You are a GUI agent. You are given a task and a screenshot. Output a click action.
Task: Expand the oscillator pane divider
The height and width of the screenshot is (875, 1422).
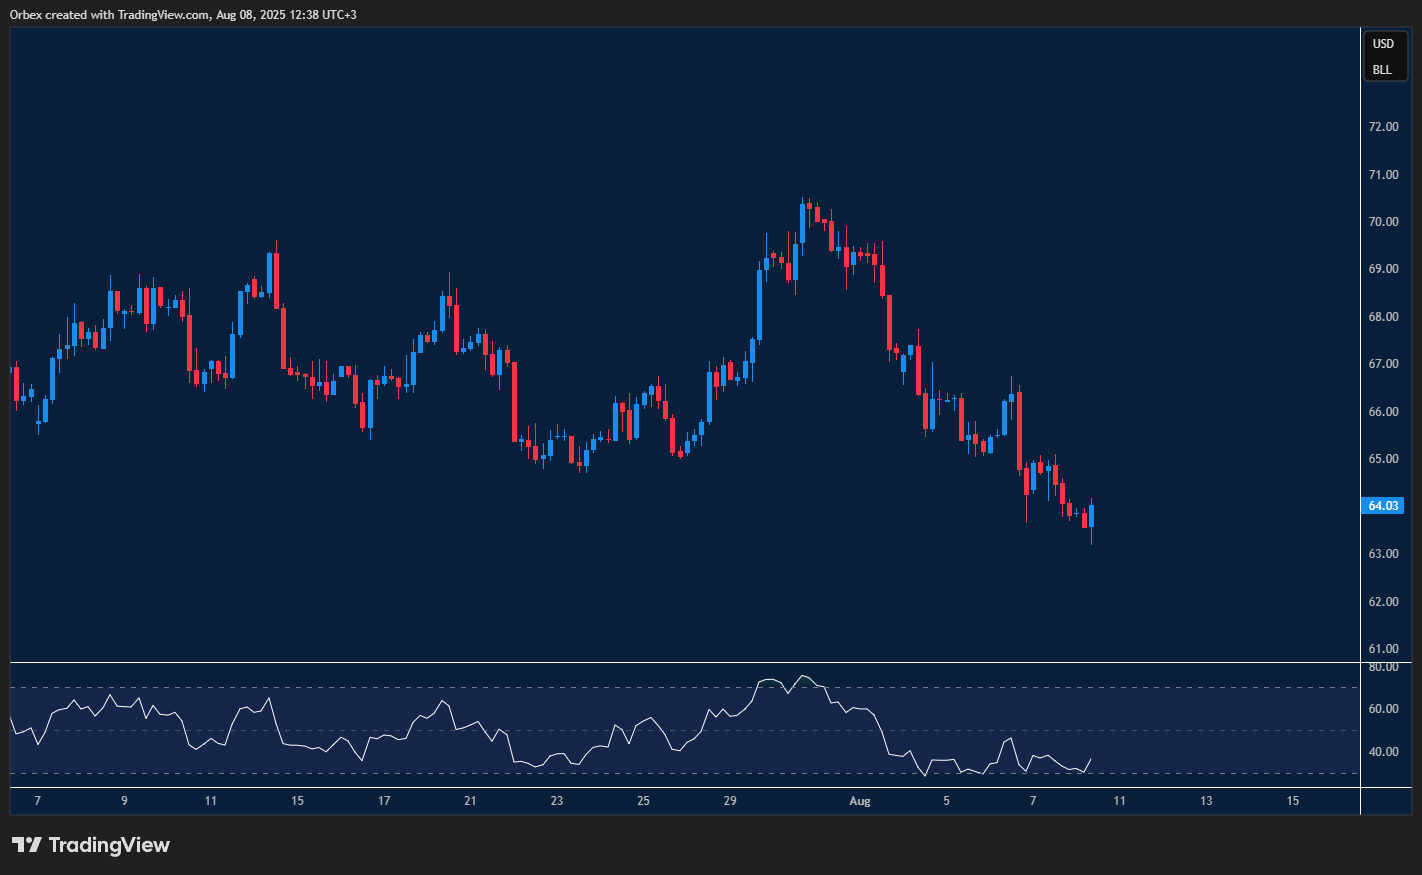[x=680, y=660]
